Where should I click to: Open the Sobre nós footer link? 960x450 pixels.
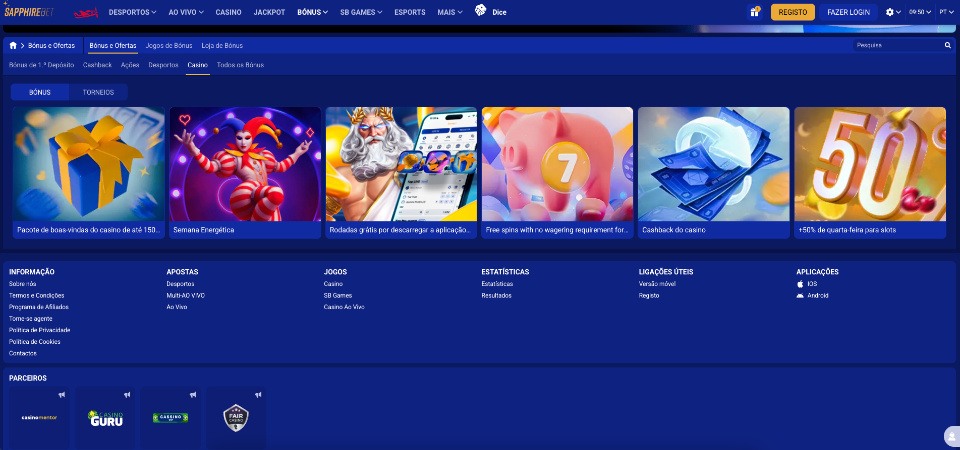click(23, 284)
